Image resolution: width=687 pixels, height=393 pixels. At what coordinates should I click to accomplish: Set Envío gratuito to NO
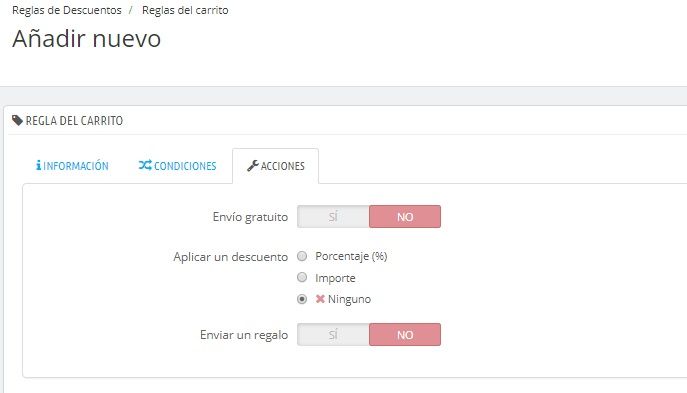point(405,216)
